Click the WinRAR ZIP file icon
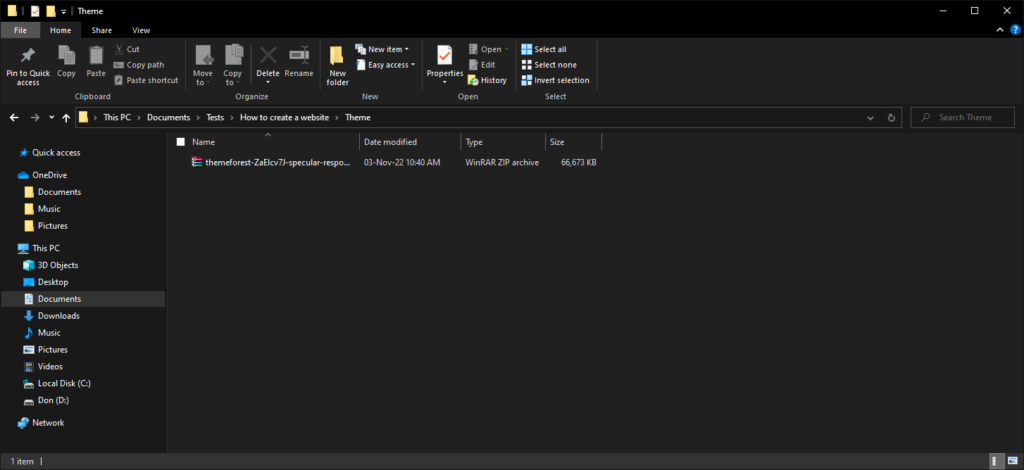The height and width of the screenshot is (470, 1024). pos(197,162)
